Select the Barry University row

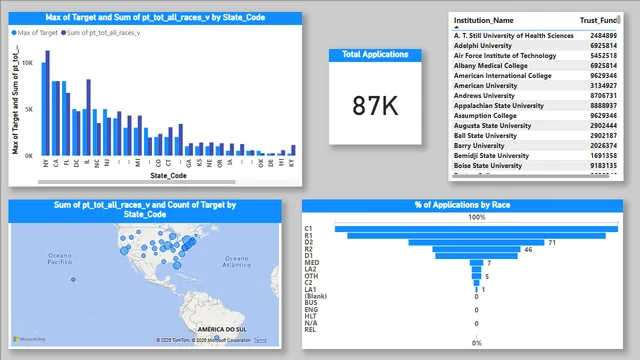pyautogui.click(x=535, y=146)
